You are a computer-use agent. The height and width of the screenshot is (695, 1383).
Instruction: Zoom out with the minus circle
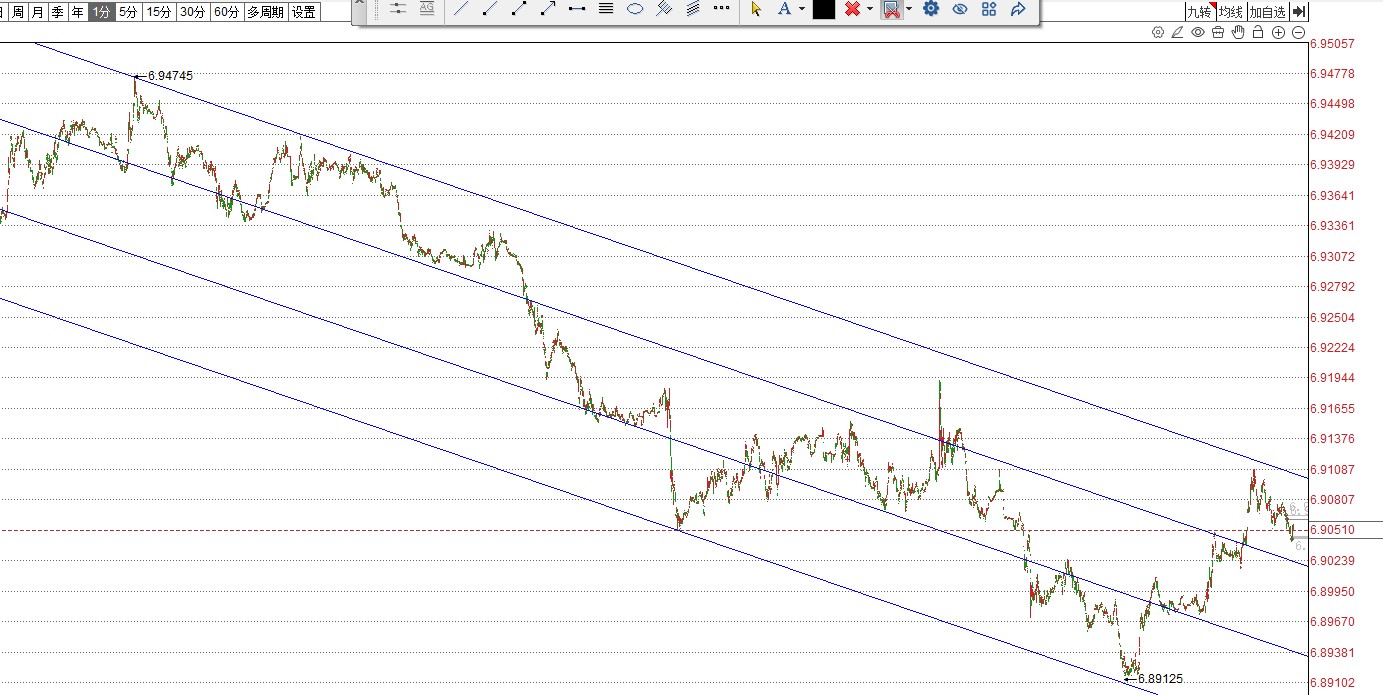1299,32
